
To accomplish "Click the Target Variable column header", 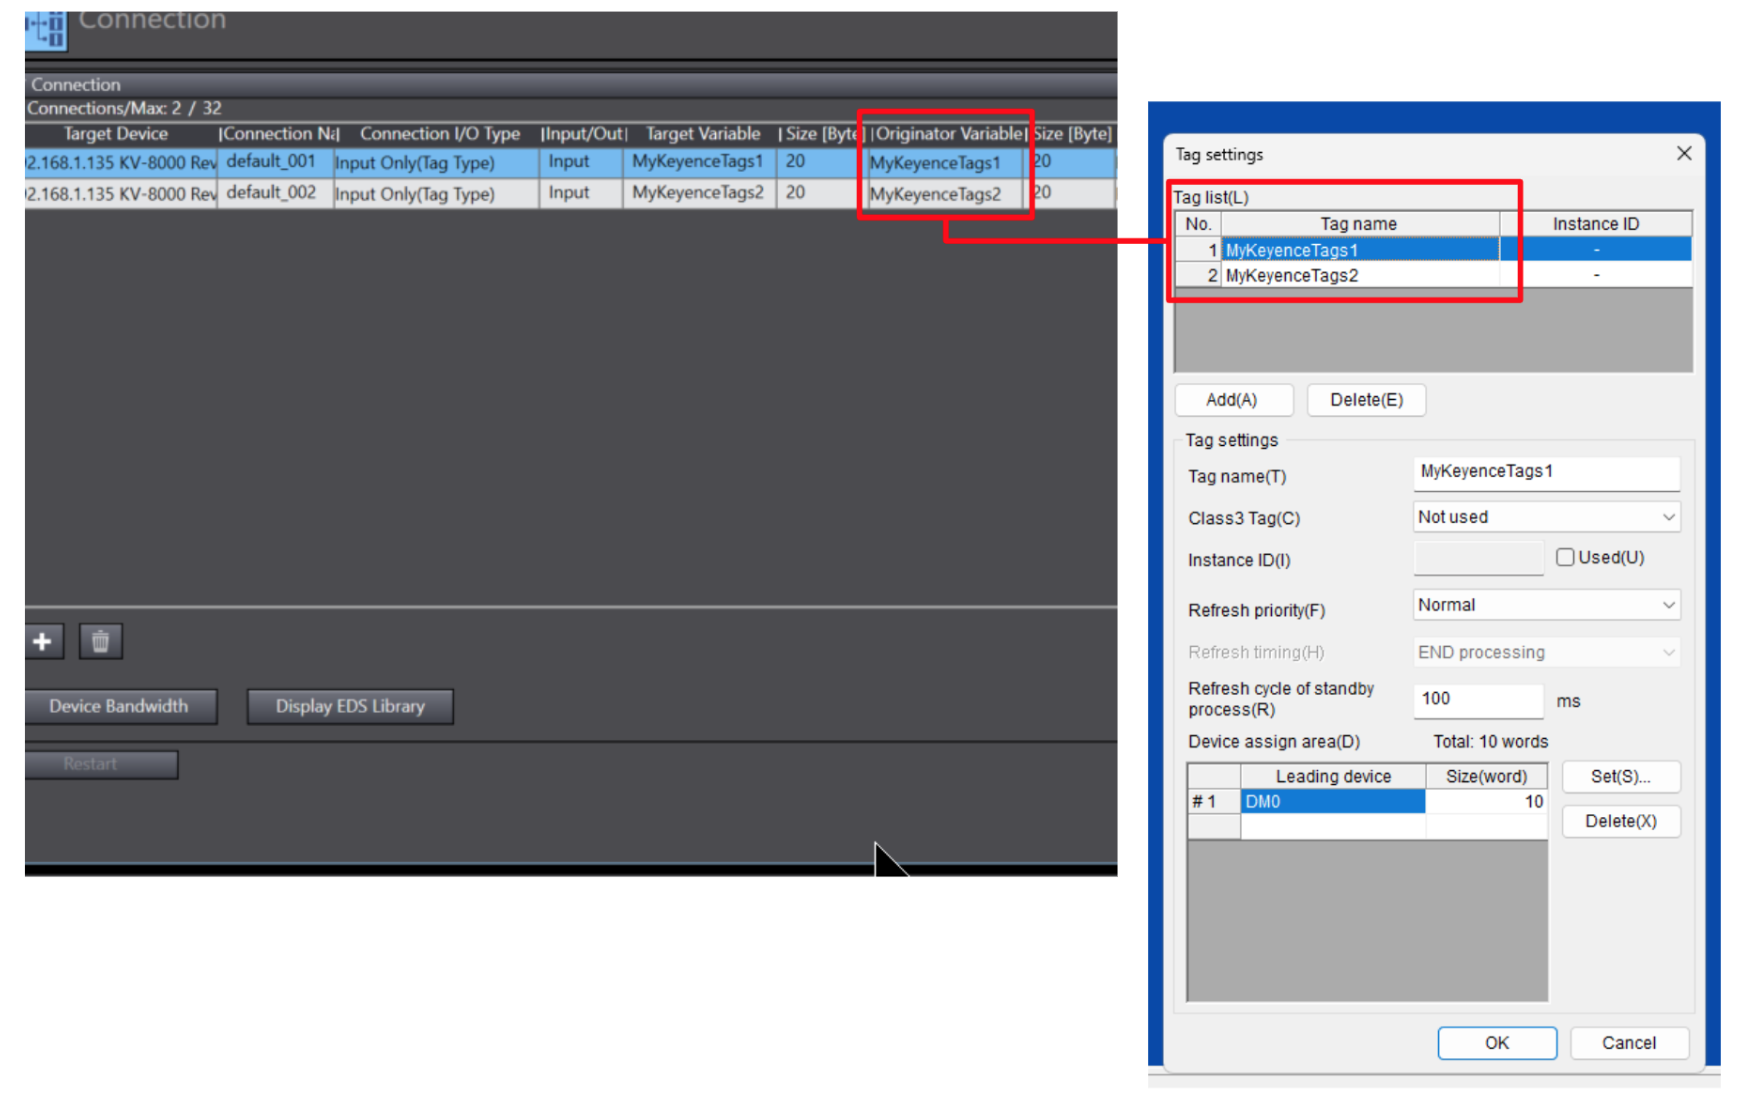I will 702,133.
